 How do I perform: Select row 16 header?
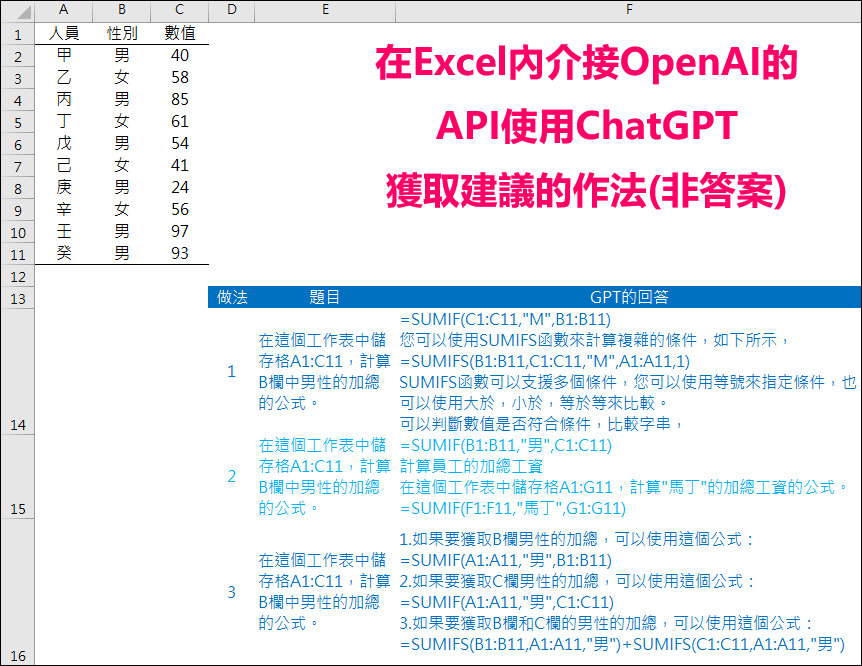tap(18, 592)
